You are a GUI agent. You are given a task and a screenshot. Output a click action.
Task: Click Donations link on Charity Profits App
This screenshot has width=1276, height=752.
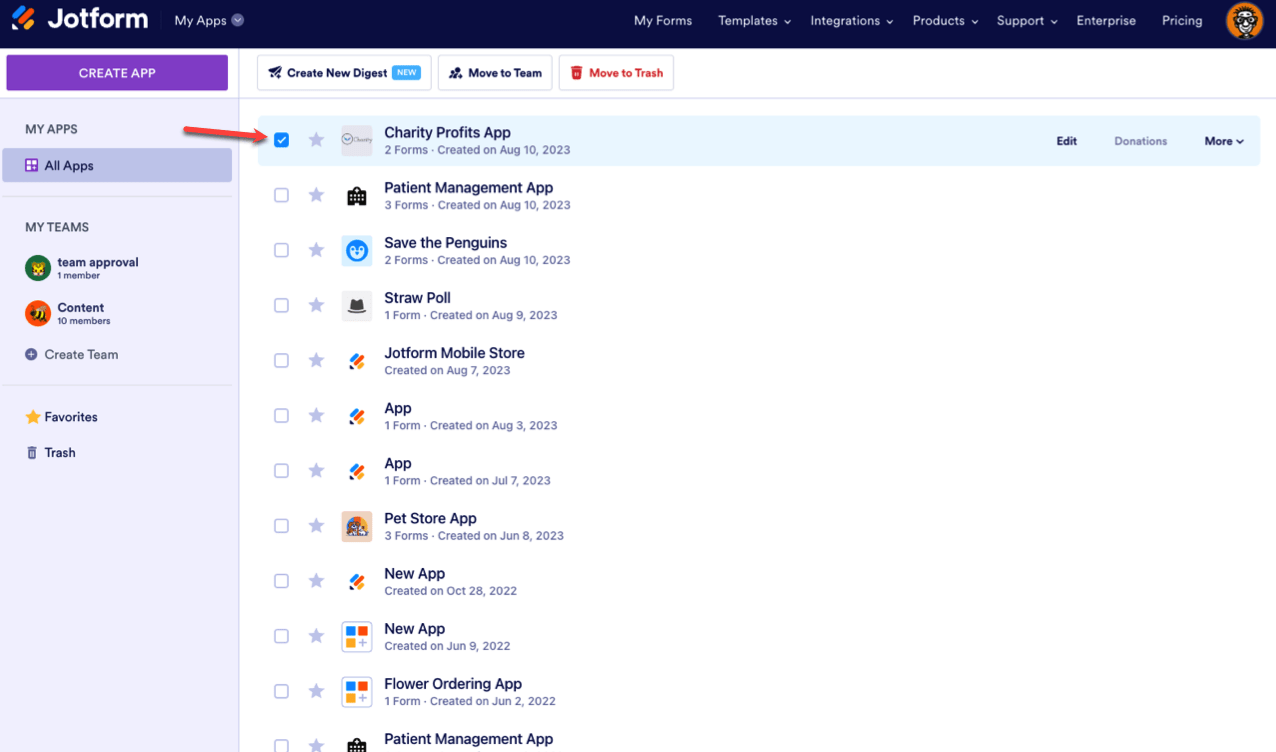1141,141
